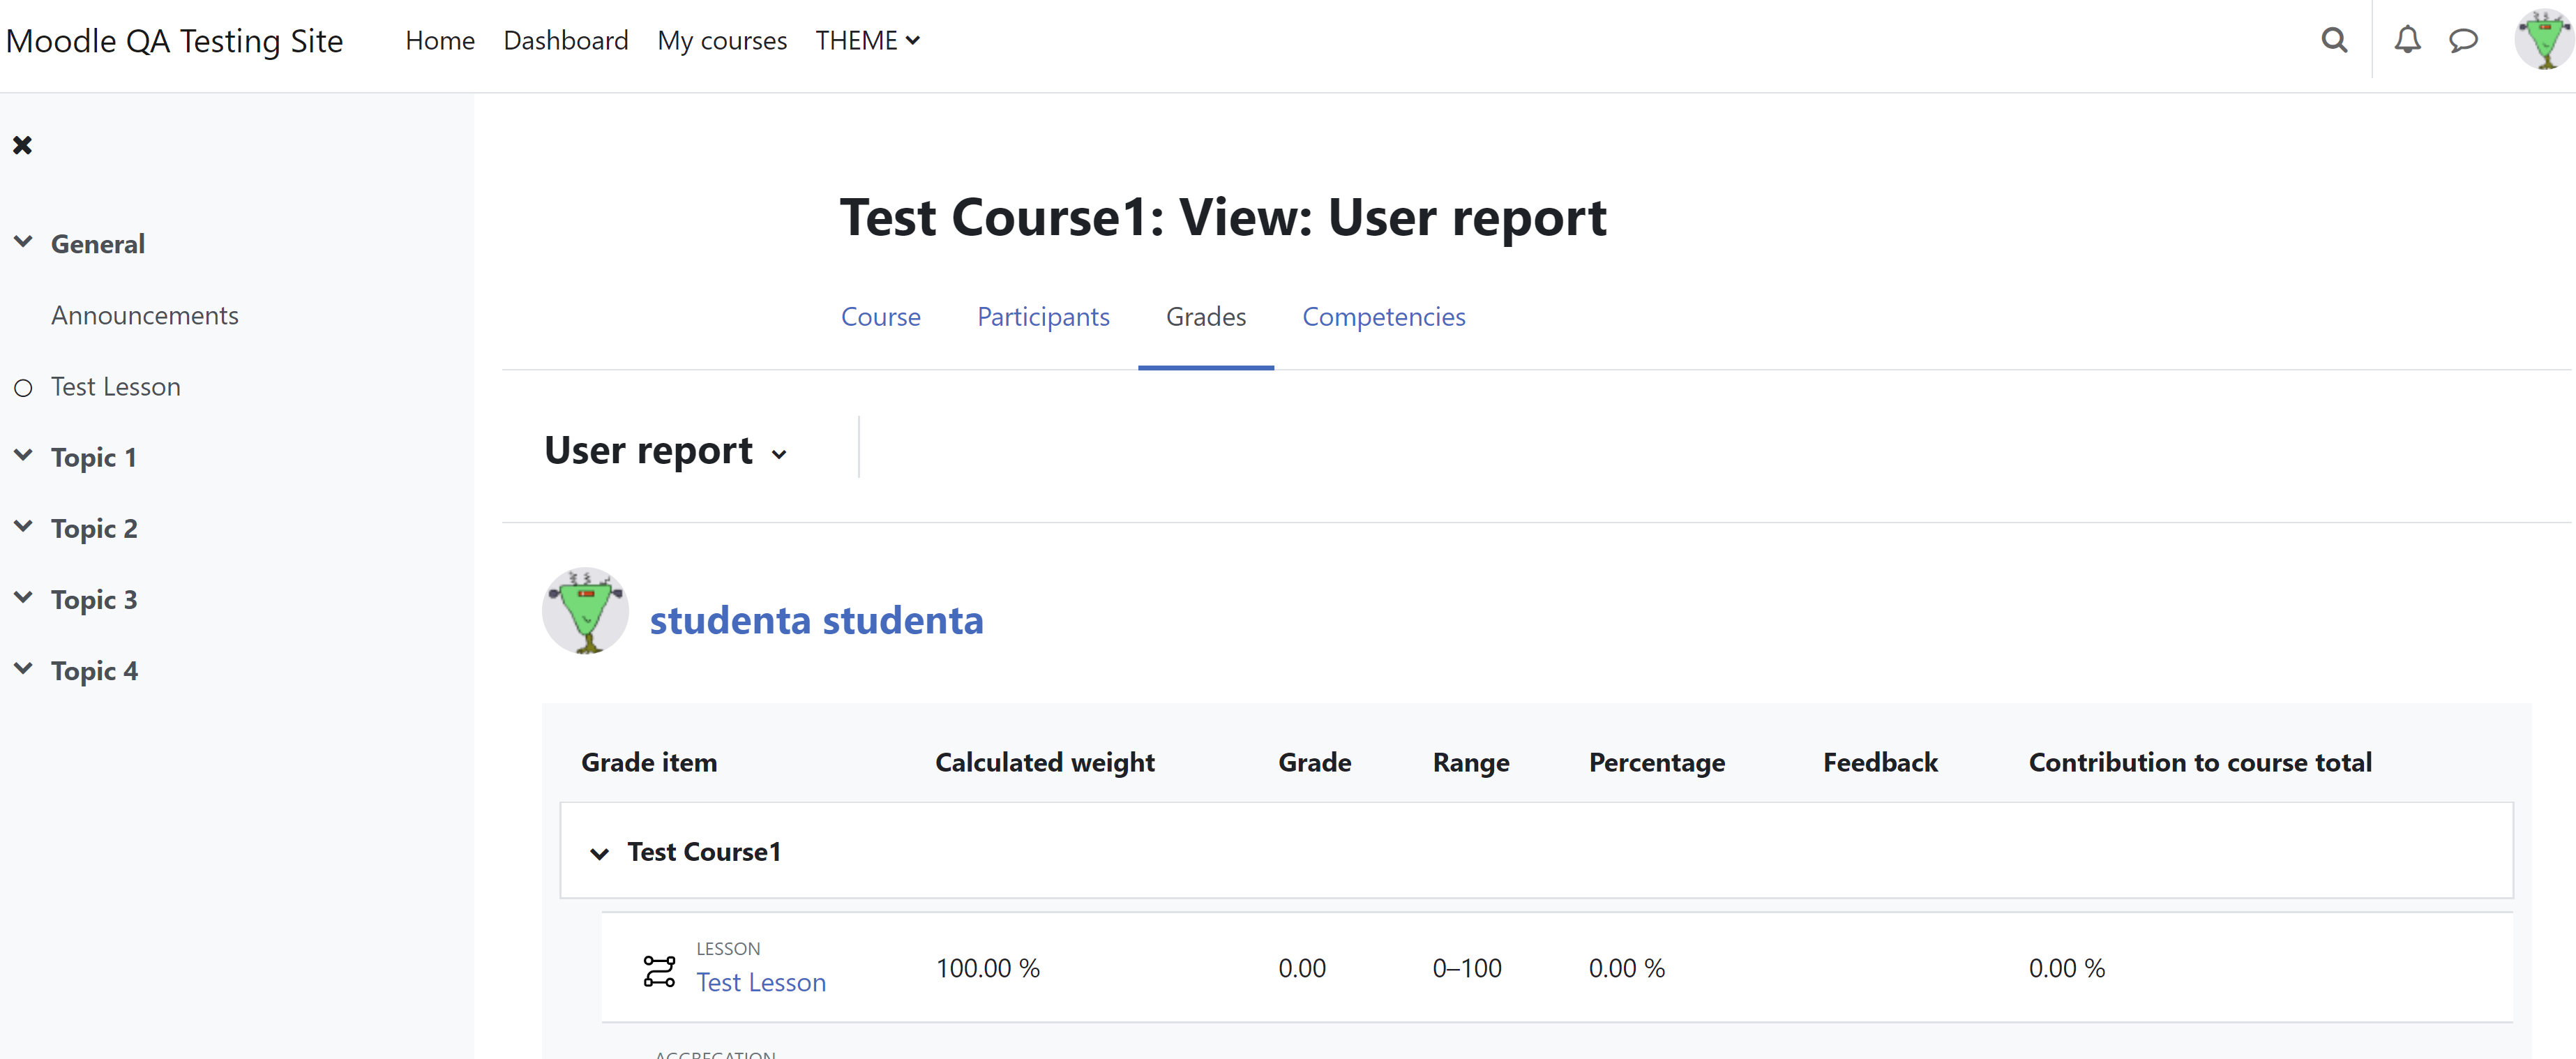Click Contribution to course total header

[x=2200, y=763]
